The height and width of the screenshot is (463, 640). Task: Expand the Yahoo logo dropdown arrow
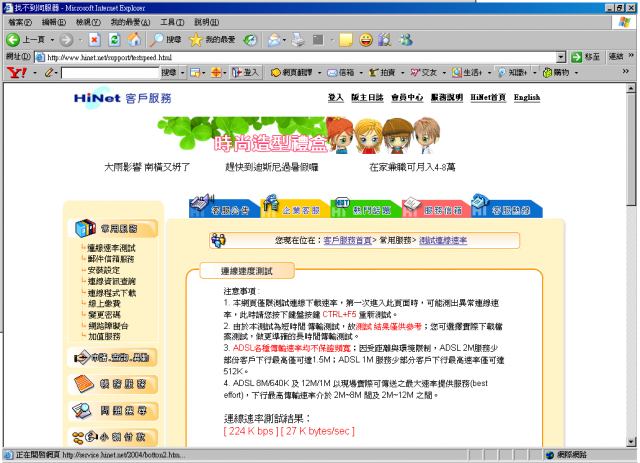35,73
